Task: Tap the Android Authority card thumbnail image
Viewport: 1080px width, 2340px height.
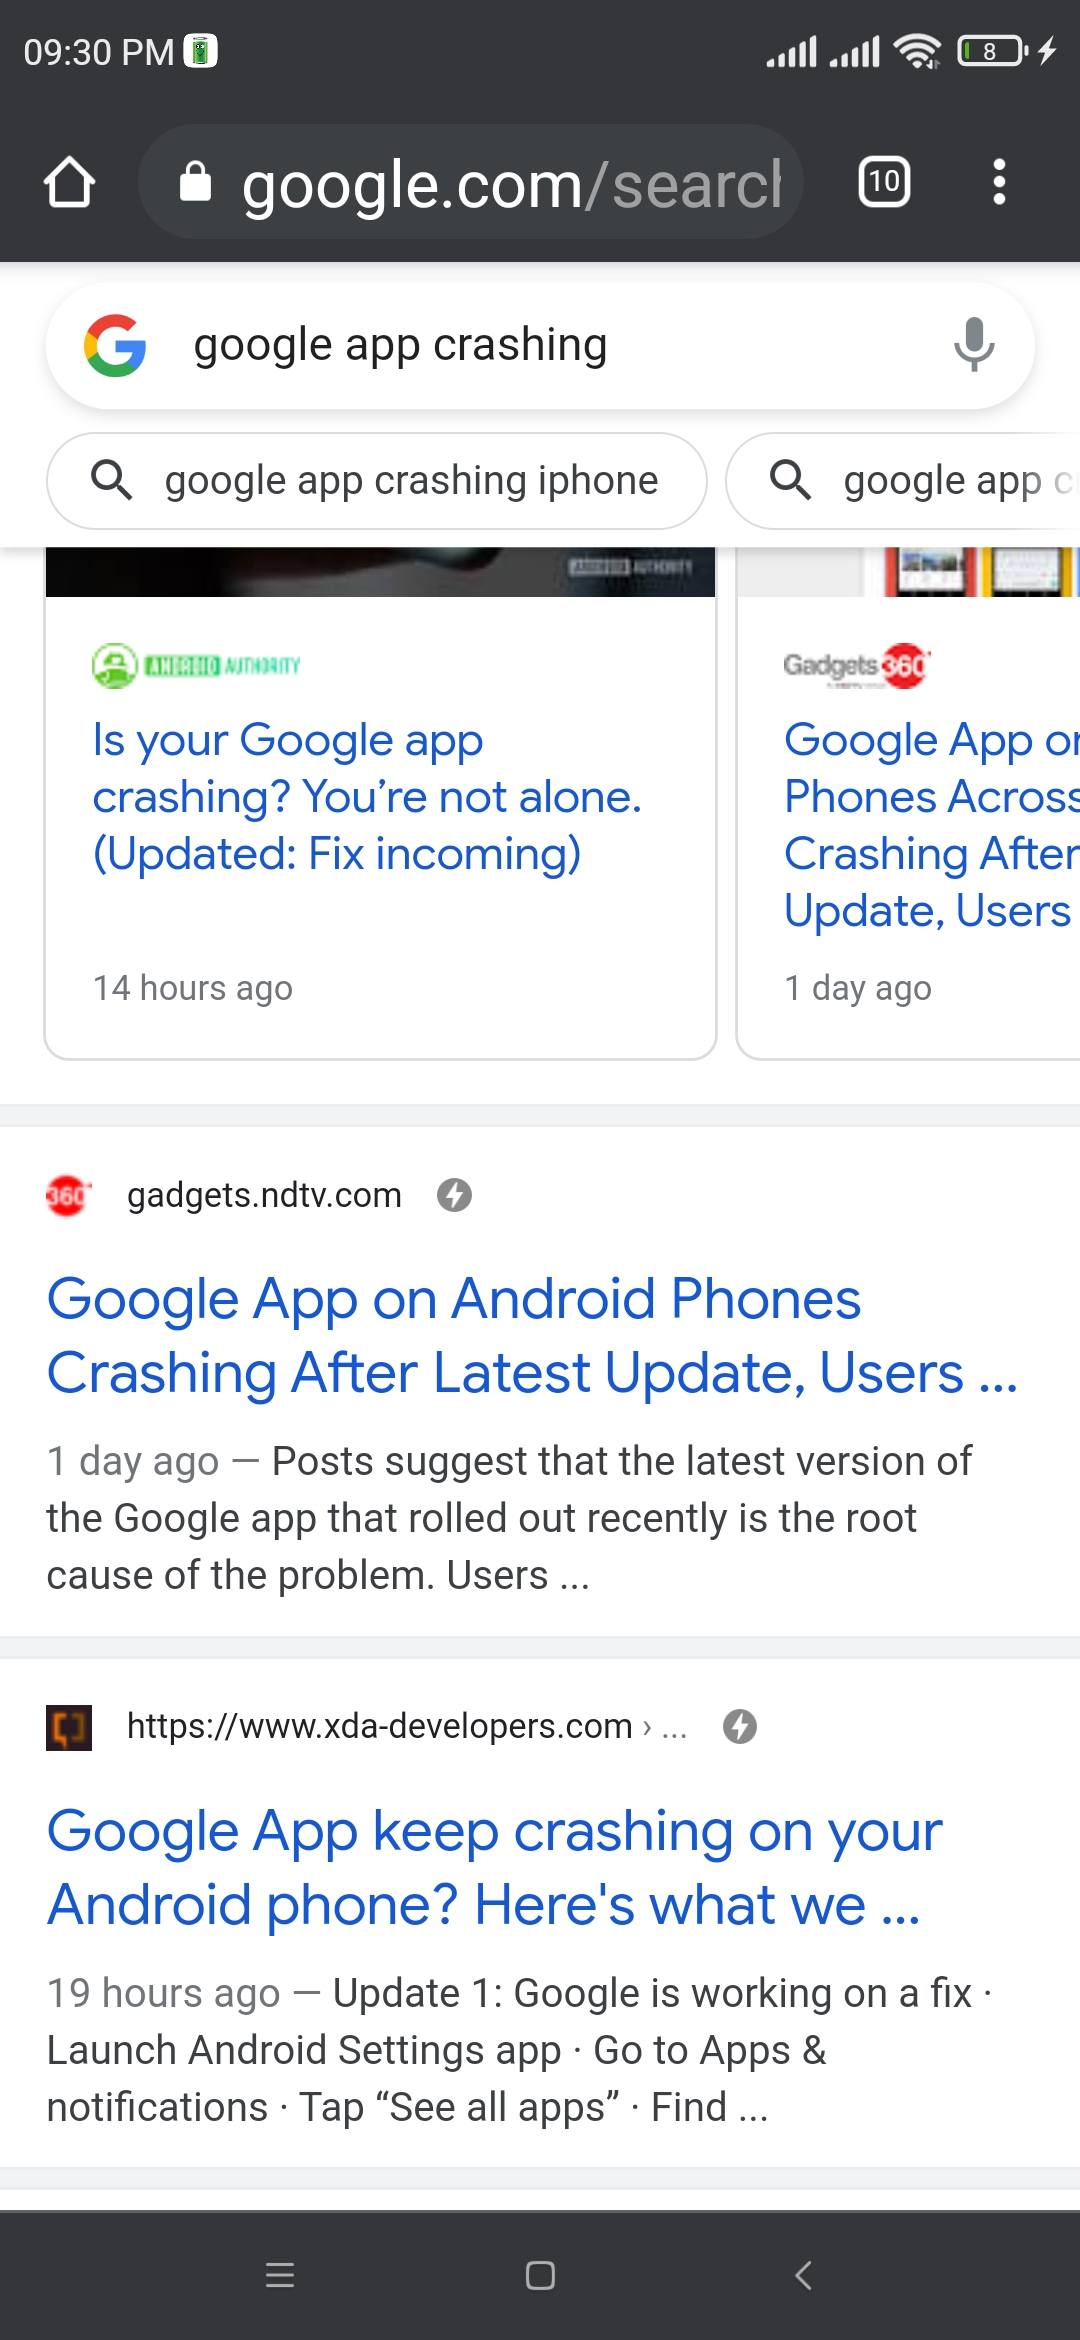Action: [x=380, y=572]
